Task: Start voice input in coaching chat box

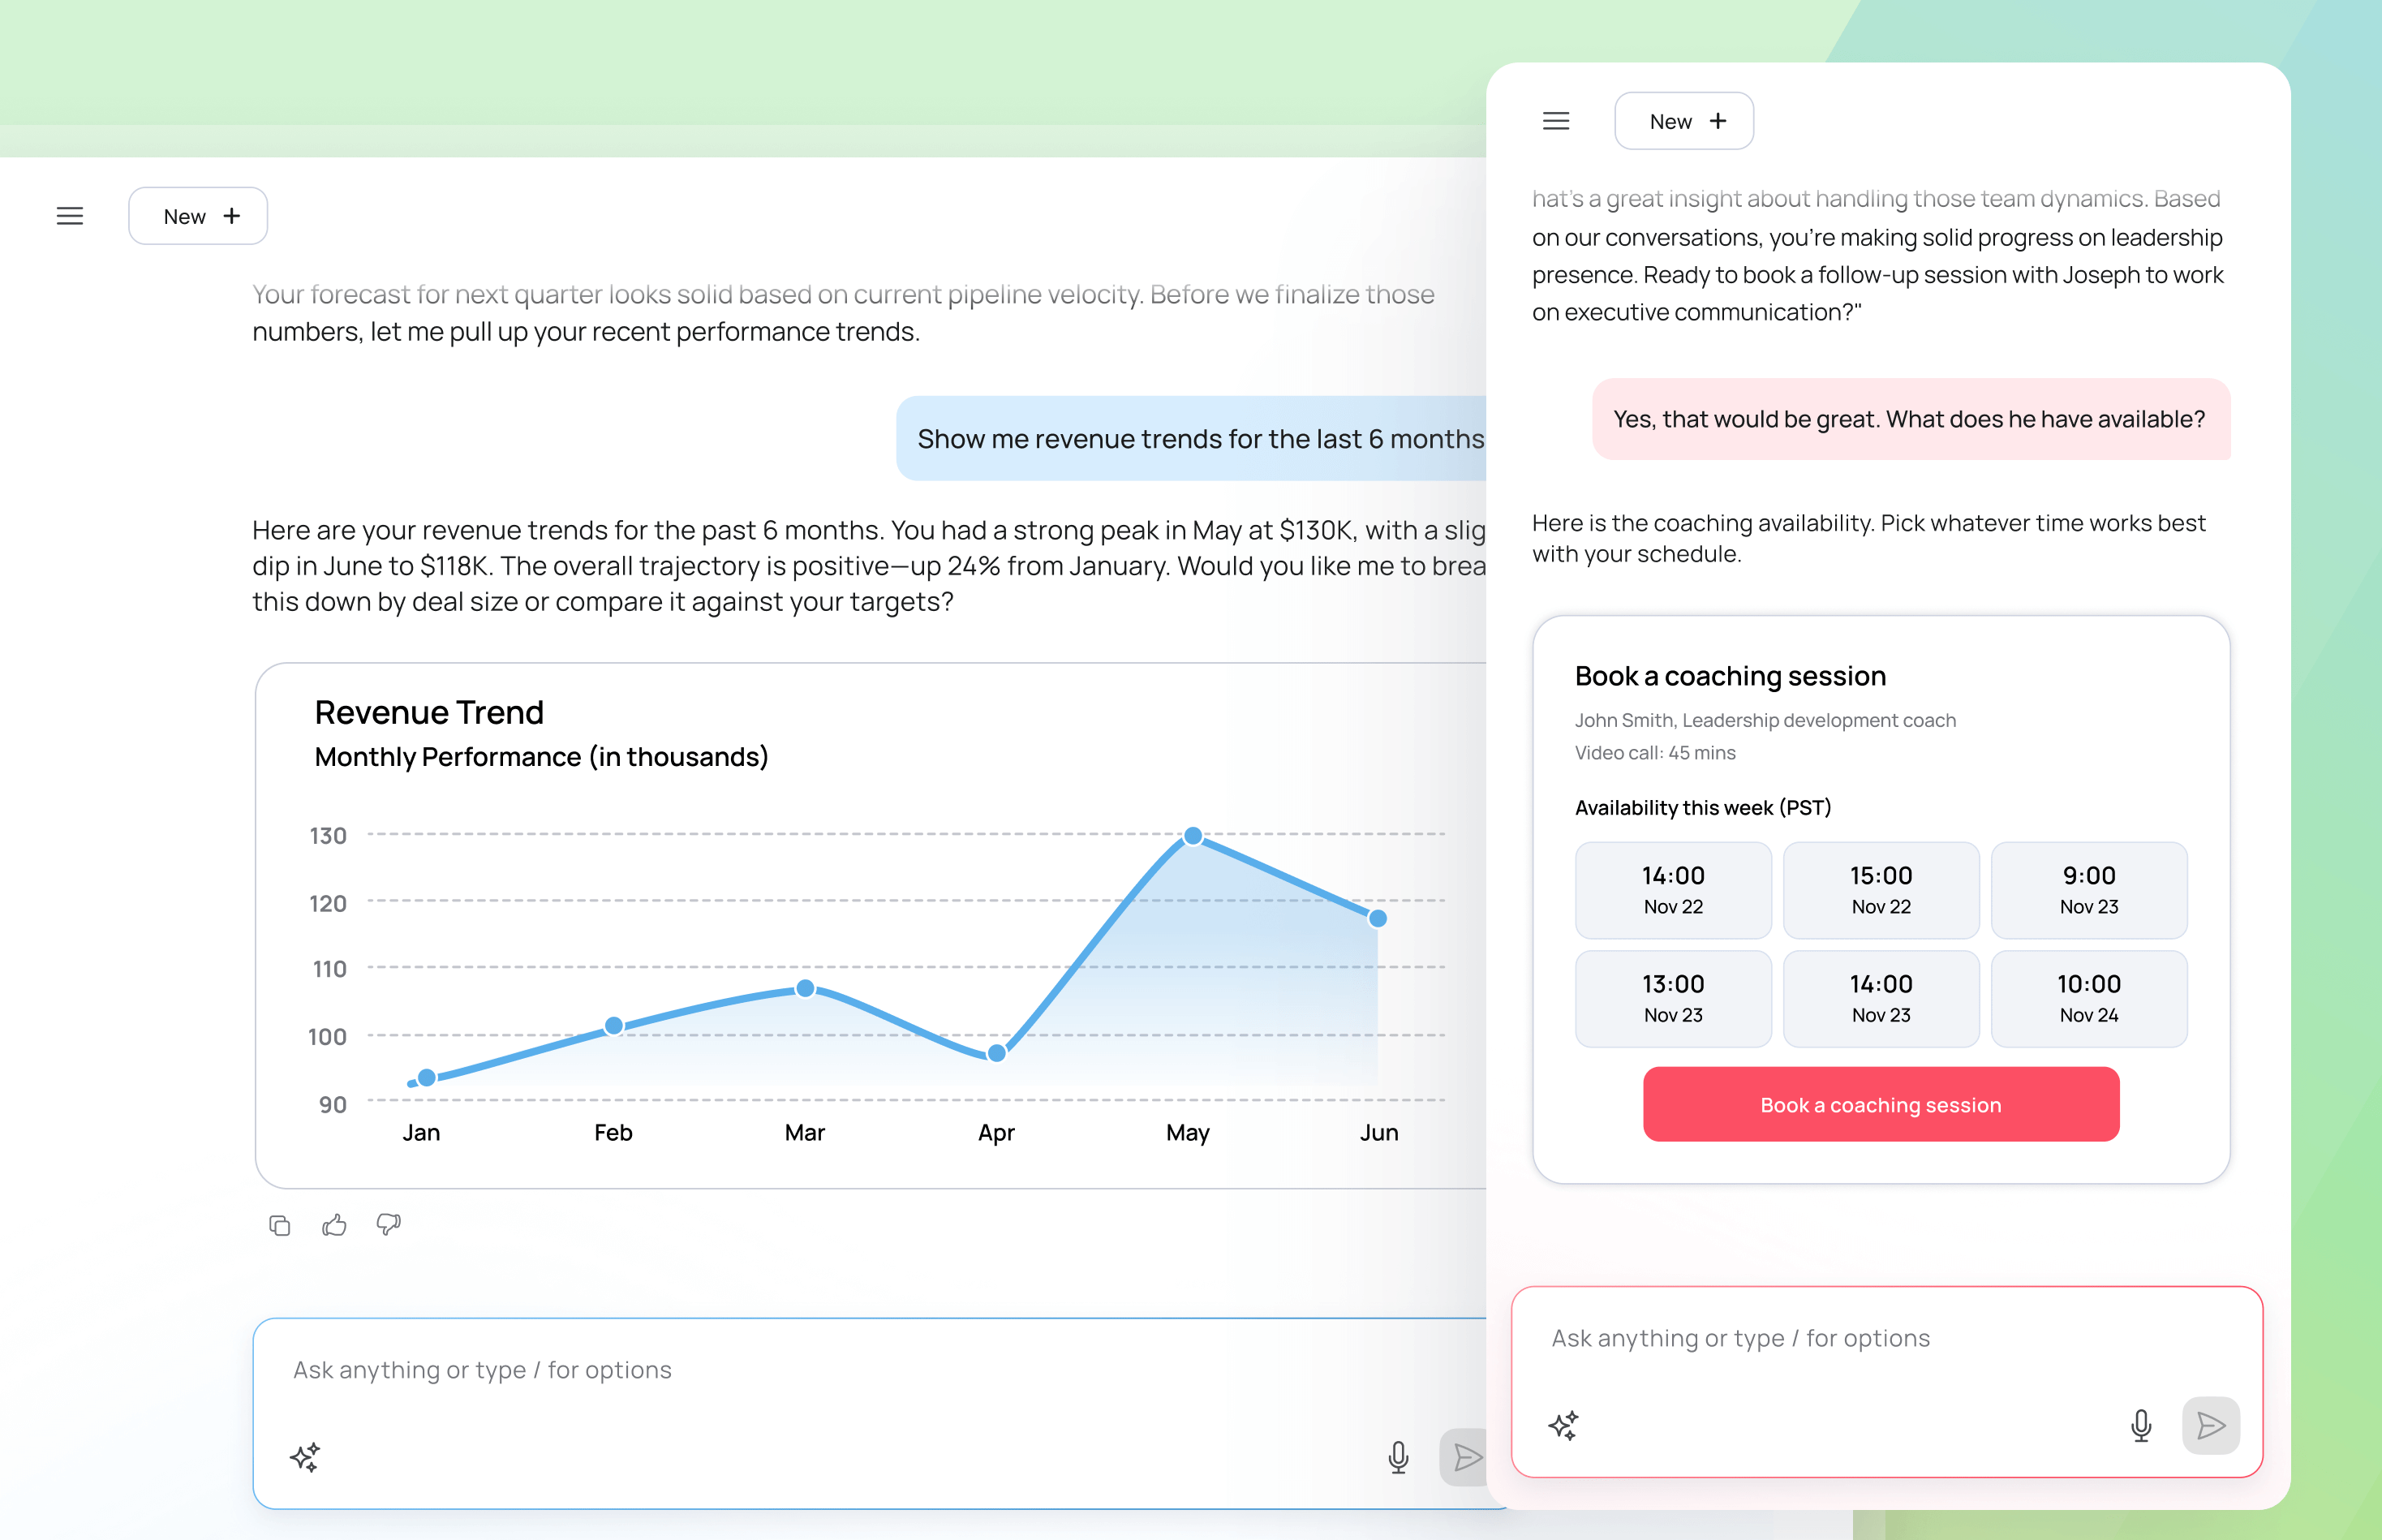Action: pyautogui.click(x=2140, y=1425)
